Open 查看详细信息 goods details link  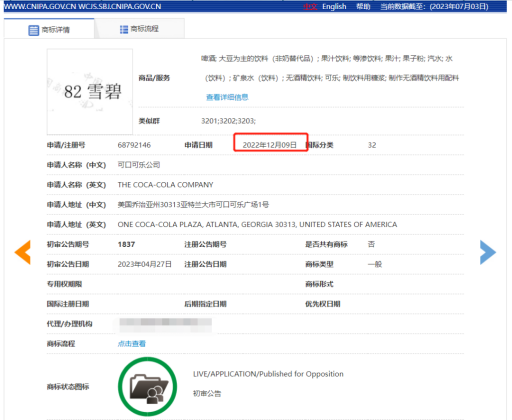(x=227, y=97)
